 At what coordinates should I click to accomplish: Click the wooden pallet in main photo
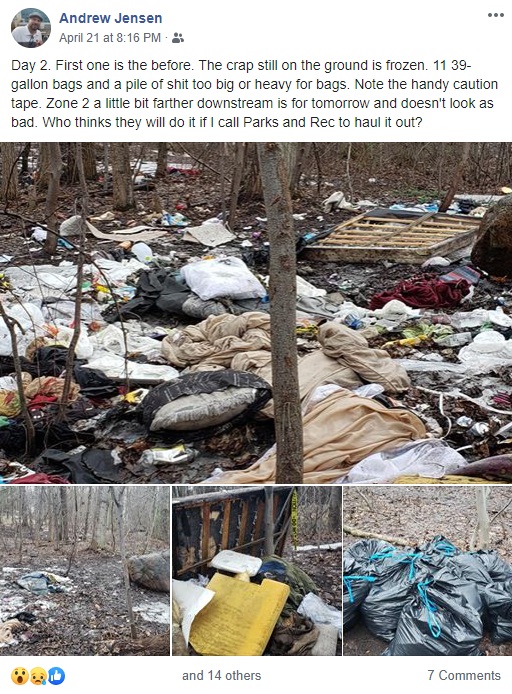click(x=391, y=236)
